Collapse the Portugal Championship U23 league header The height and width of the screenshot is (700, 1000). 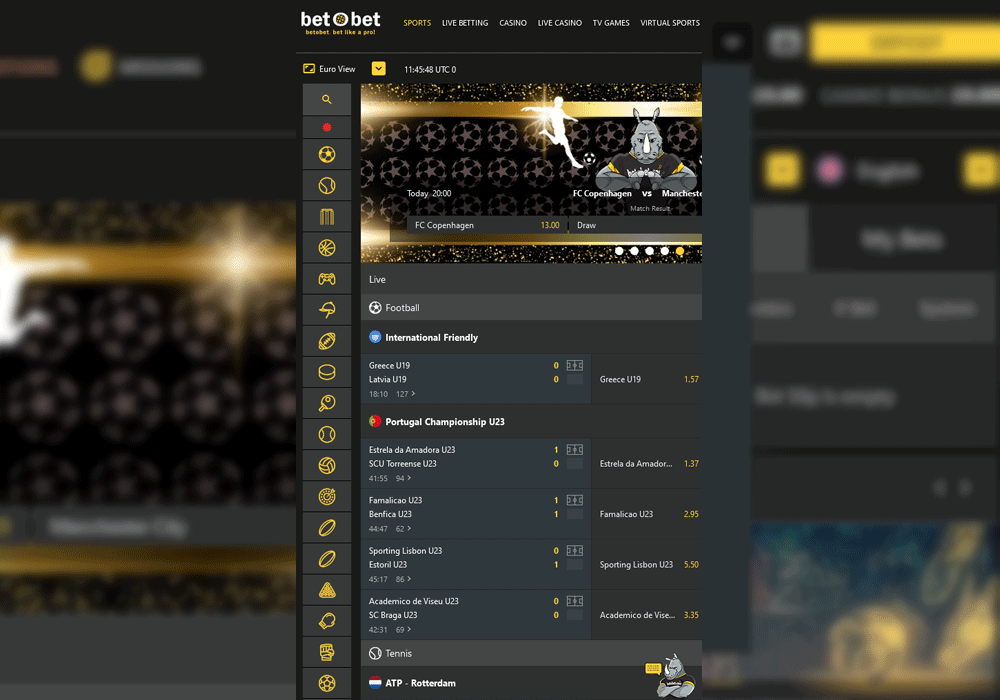pyautogui.click(x=531, y=421)
